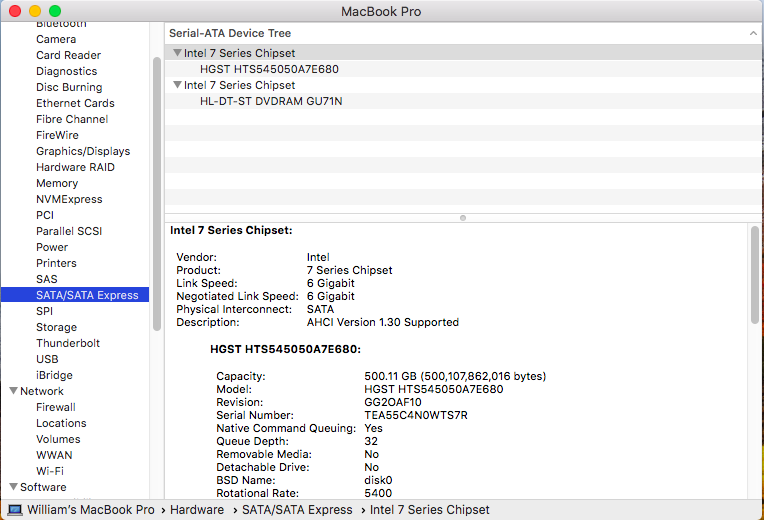Click Hardware in the path bar
Screen dimensions: 764x520
[196, 510]
